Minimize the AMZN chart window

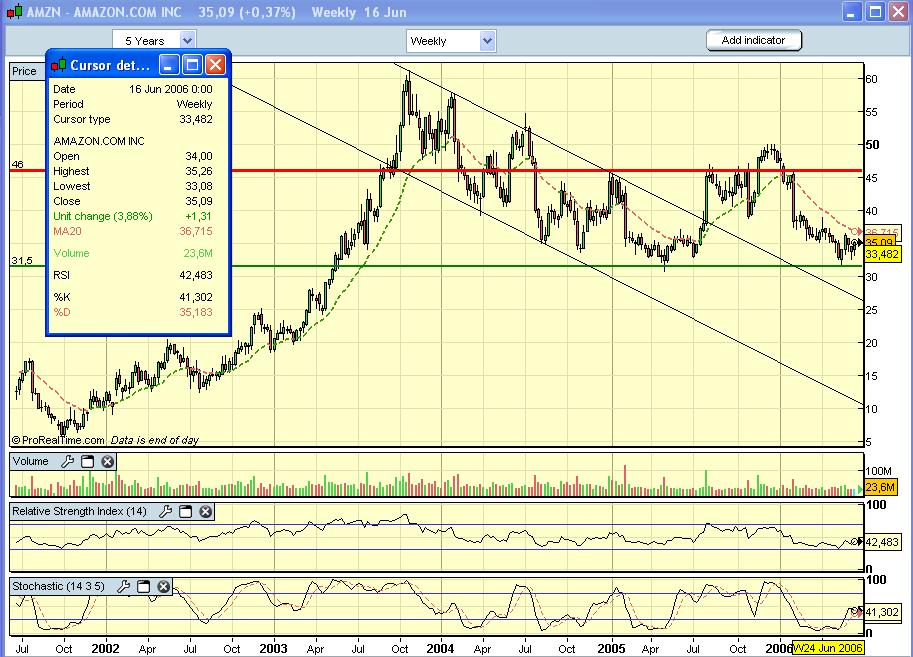tap(851, 12)
